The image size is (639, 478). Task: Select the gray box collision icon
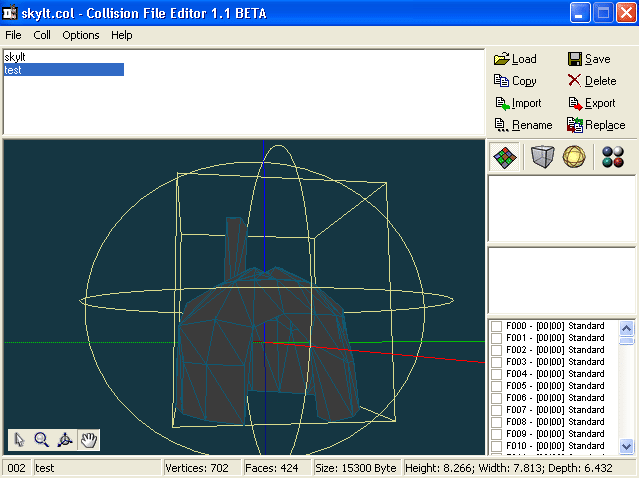pos(541,157)
